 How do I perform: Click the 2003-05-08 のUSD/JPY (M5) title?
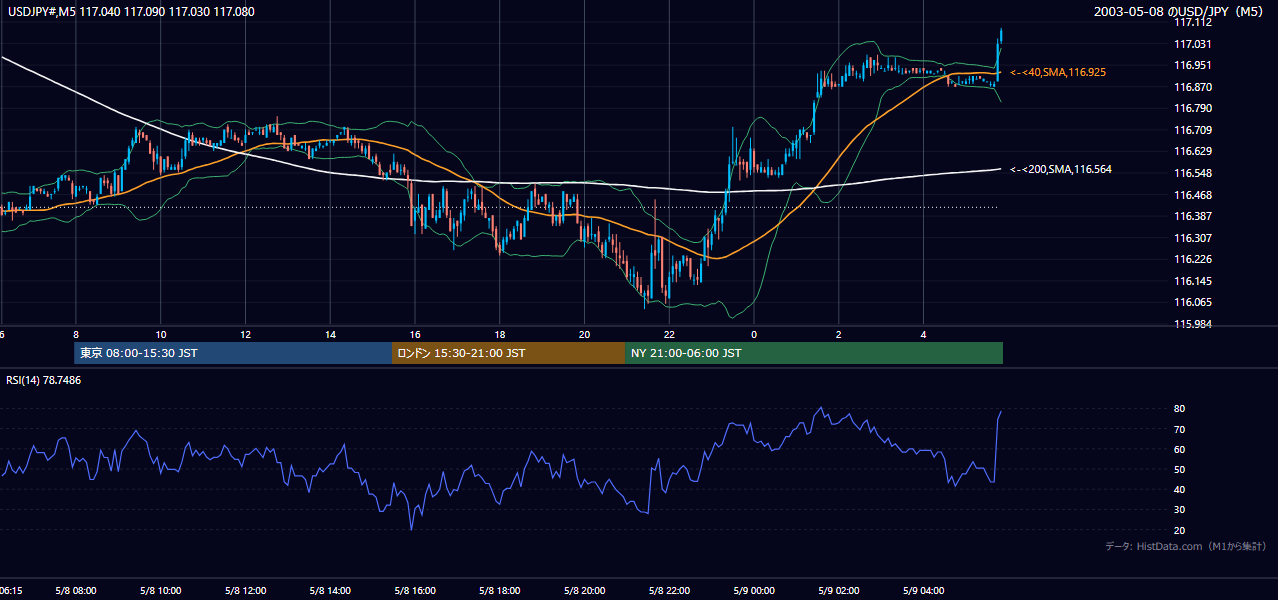(1179, 12)
